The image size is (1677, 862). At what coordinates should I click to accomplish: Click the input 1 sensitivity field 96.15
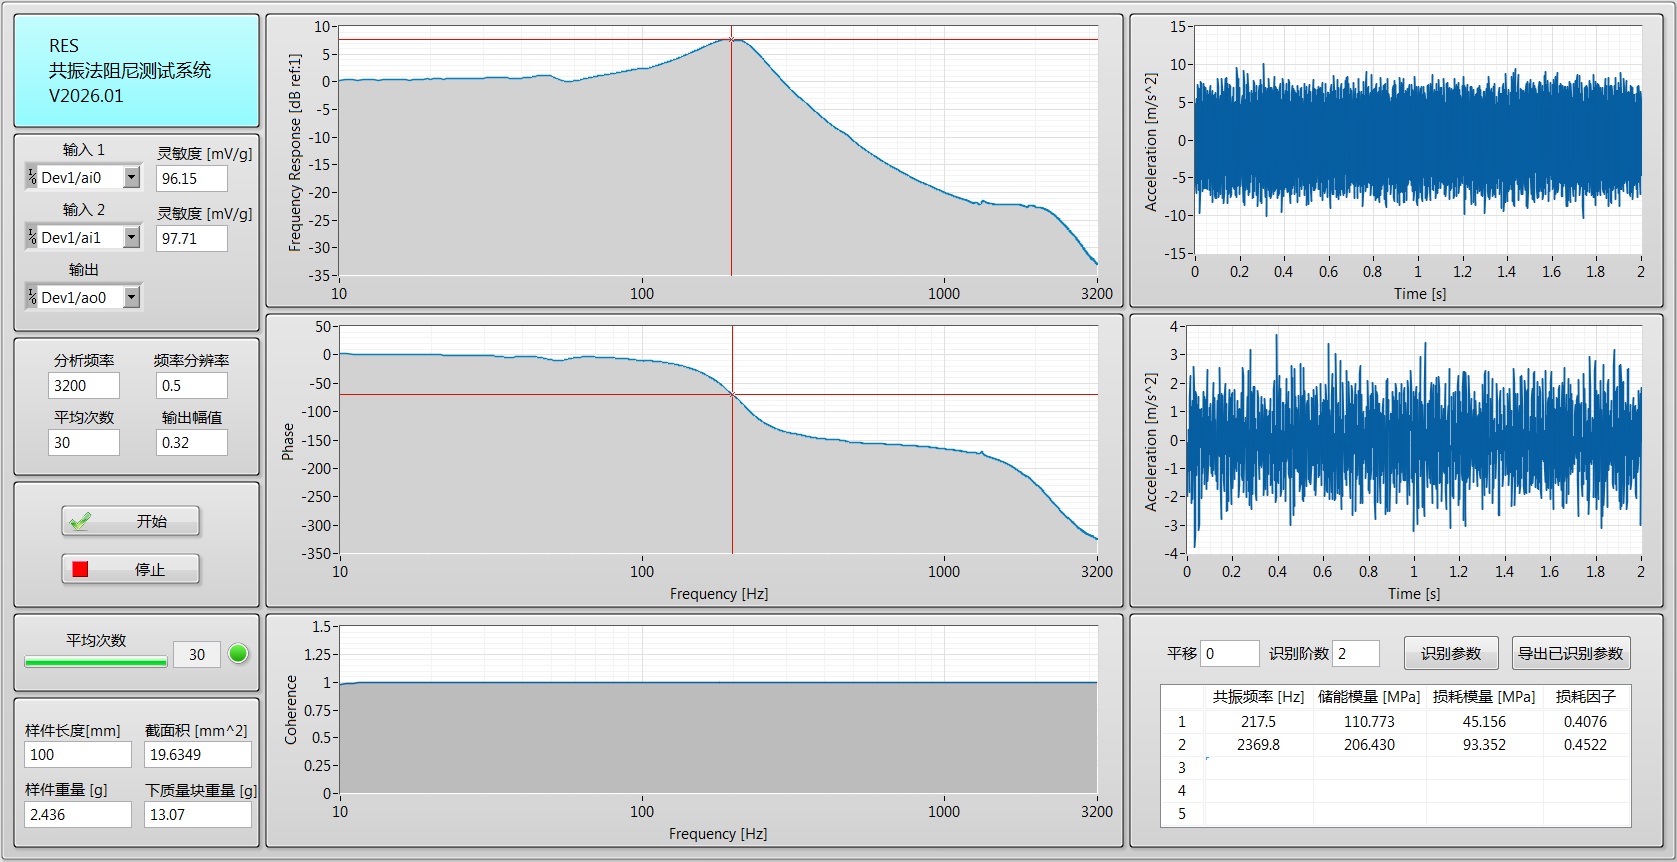[191, 179]
